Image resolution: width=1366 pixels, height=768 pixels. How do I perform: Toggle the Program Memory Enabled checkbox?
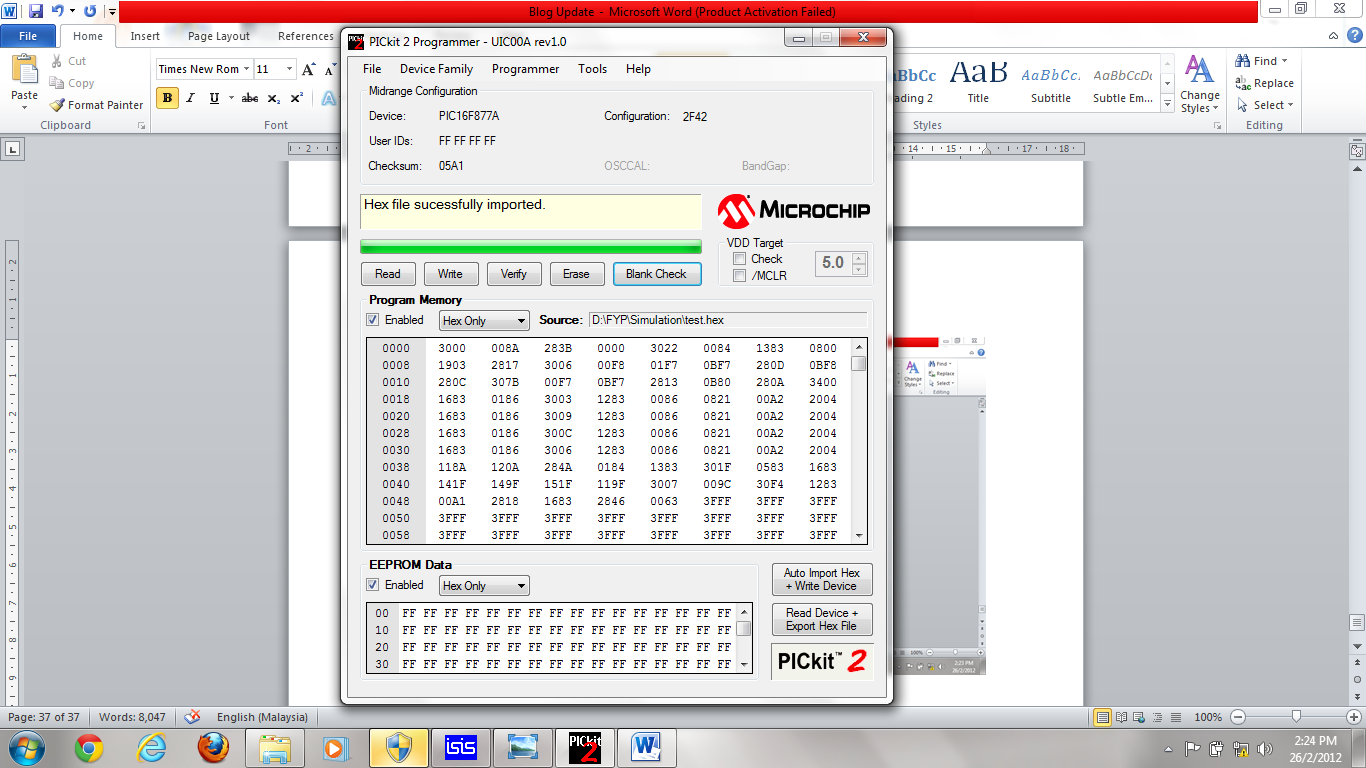click(373, 320)
